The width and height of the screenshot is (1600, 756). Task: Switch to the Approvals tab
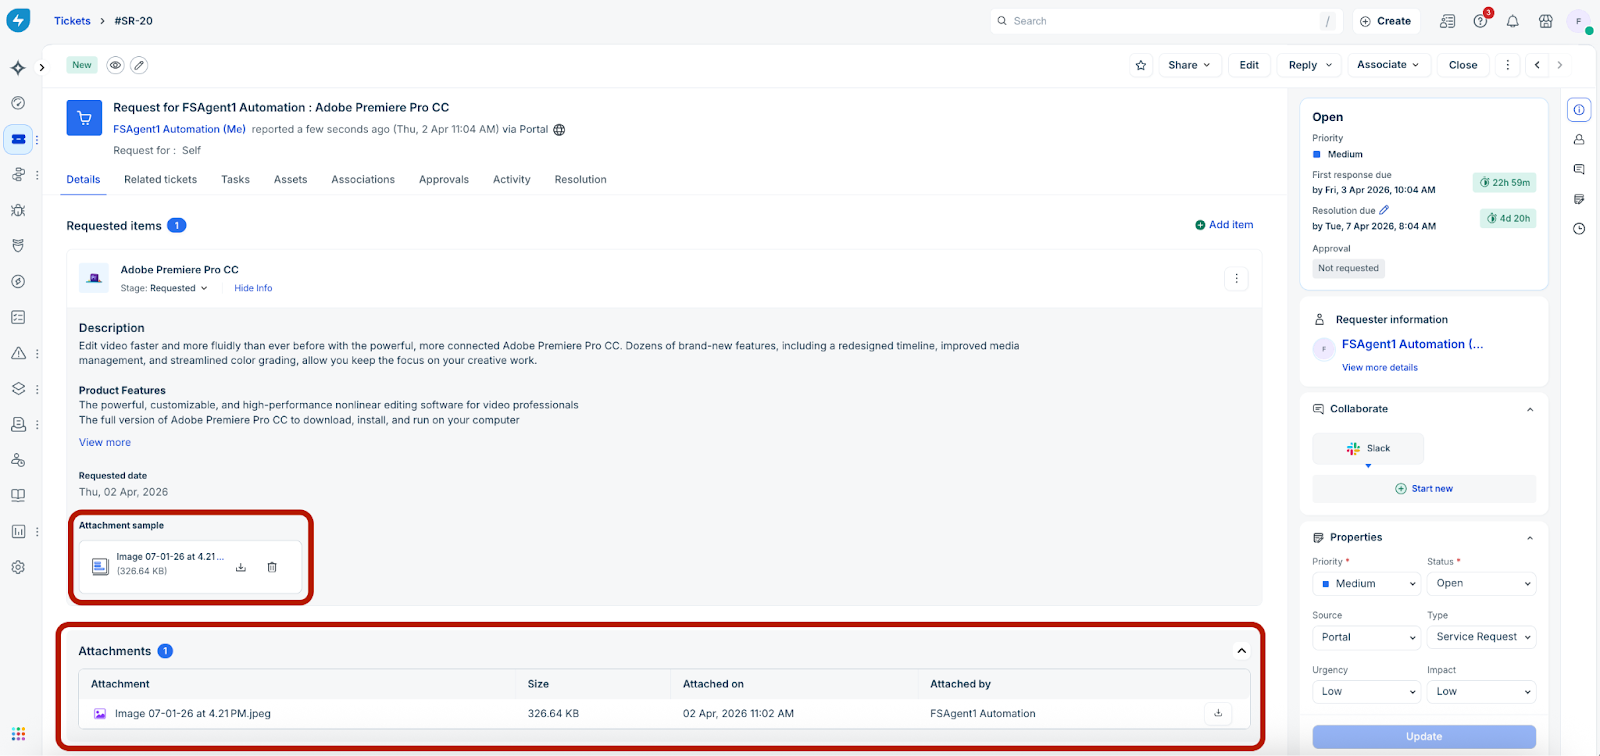coord(444,180)
